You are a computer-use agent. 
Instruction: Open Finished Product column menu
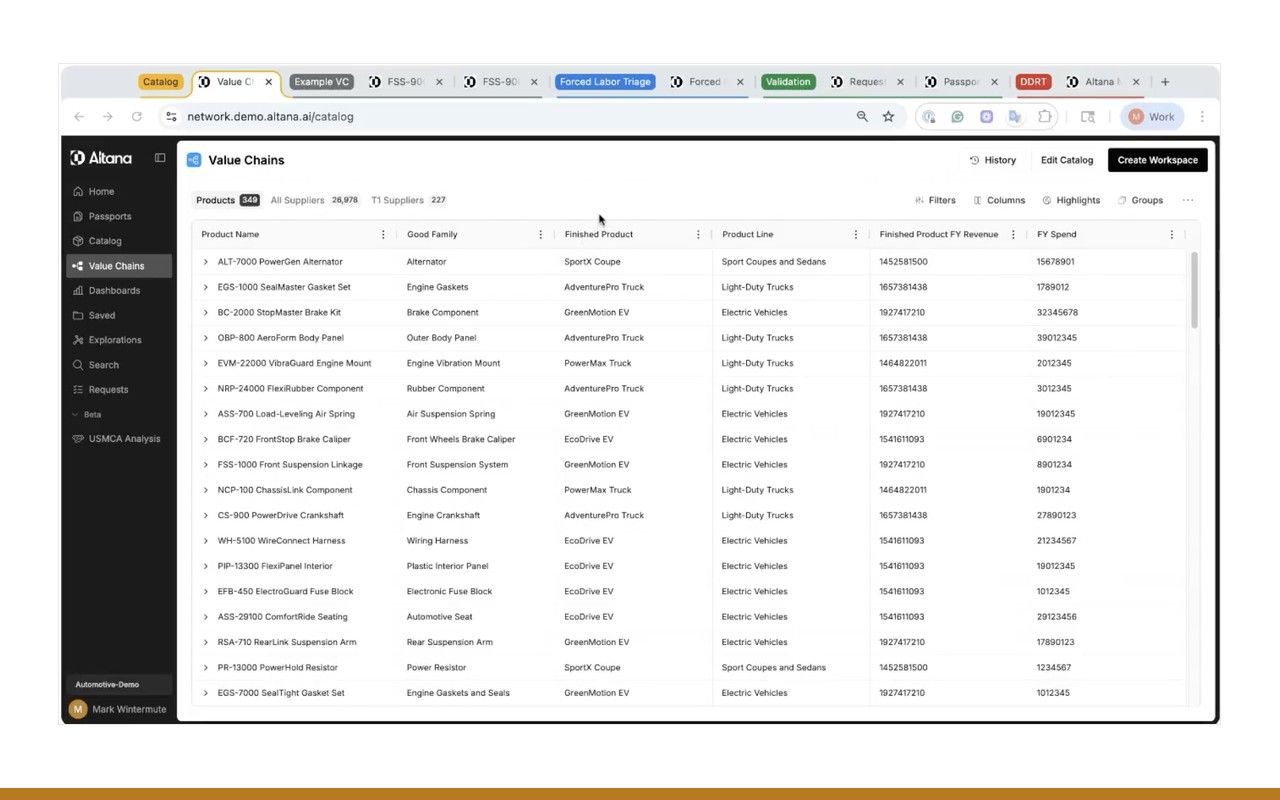698,235
